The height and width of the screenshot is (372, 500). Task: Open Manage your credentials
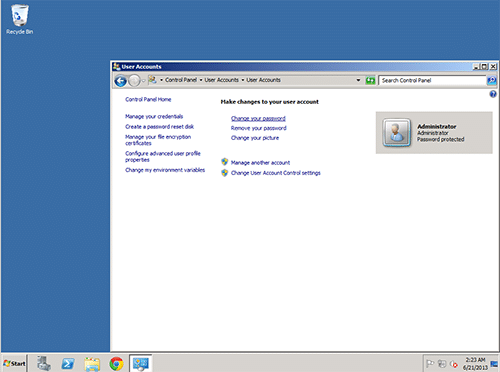point(154,116)
